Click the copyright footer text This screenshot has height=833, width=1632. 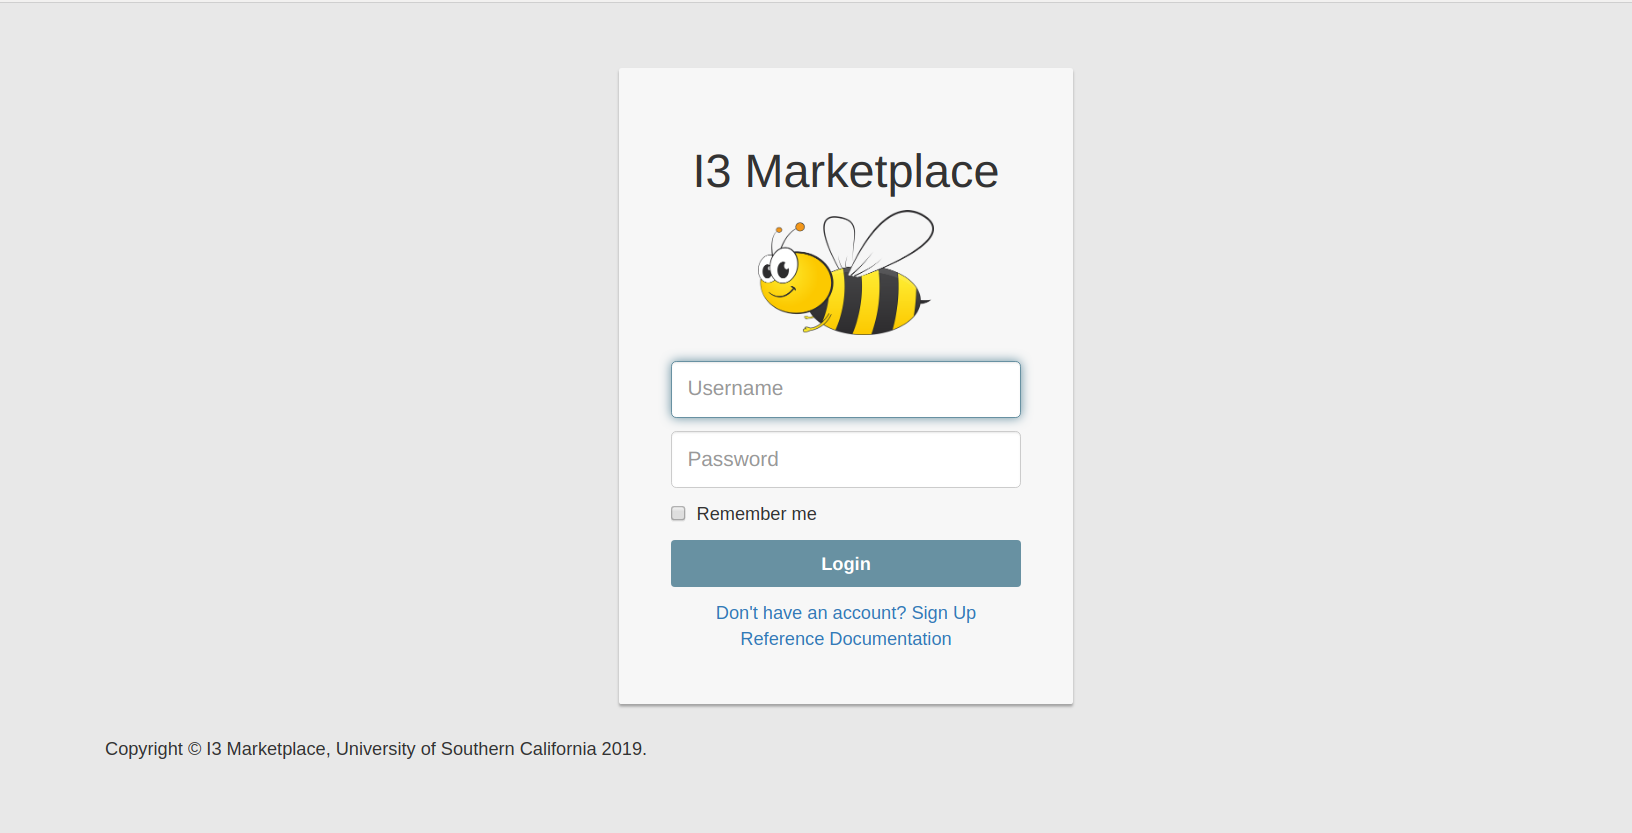tap(376, 749)
